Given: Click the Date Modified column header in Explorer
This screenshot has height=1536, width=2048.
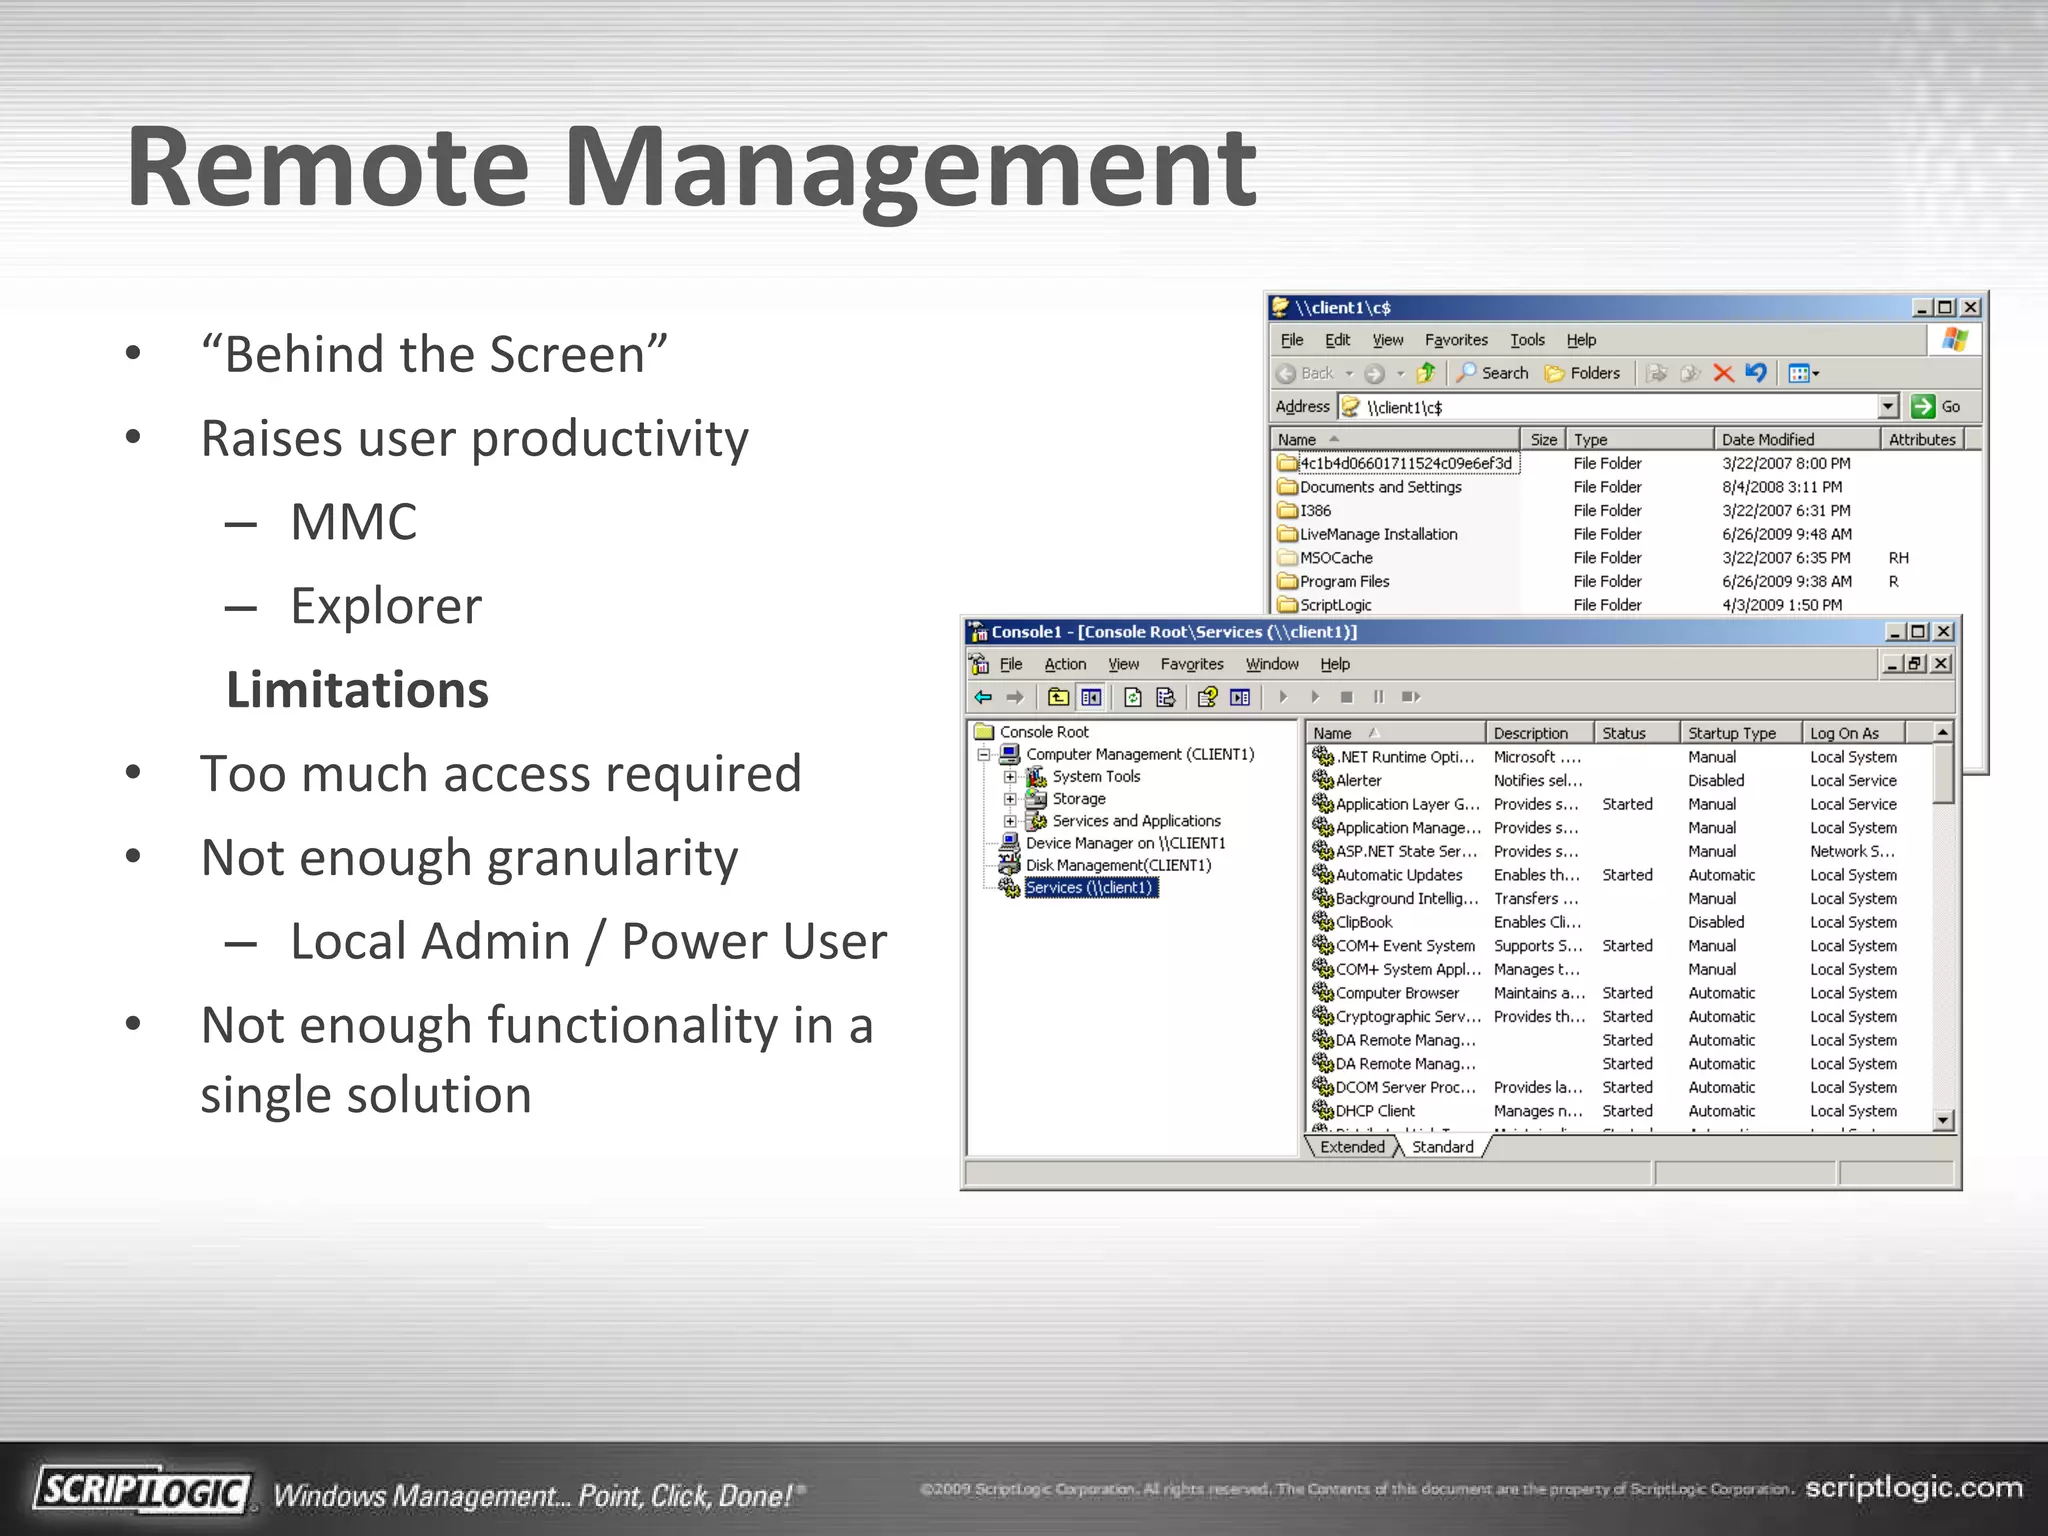Looking at the screenshot, I should (1797, 439).
